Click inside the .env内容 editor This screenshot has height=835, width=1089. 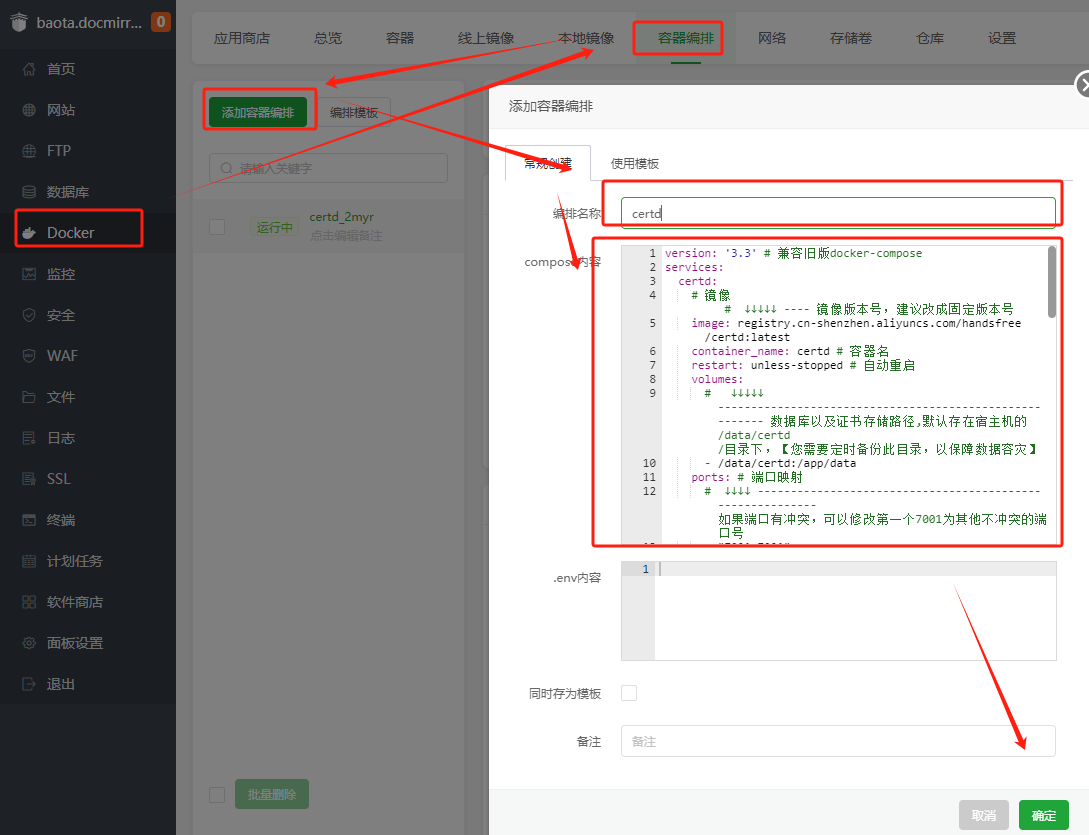(x=855, y=610)
